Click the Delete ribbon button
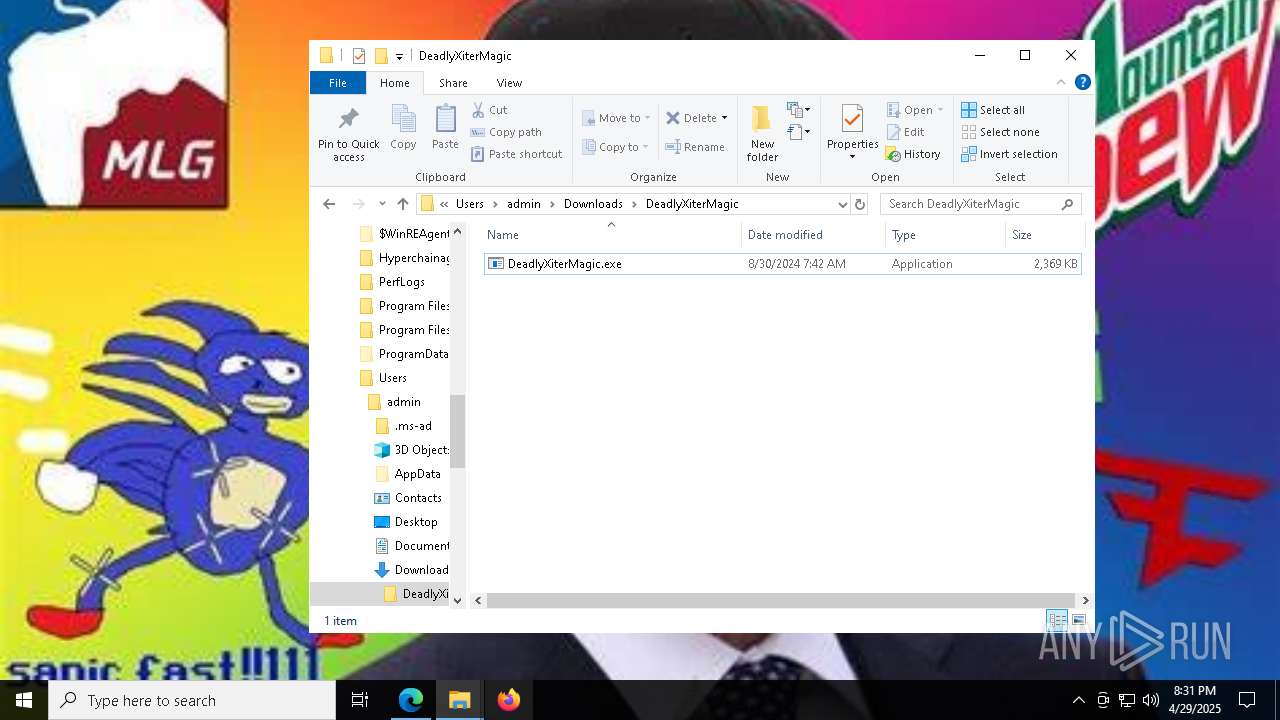The width and height of the screenshot is (1280, 720). 697,118
